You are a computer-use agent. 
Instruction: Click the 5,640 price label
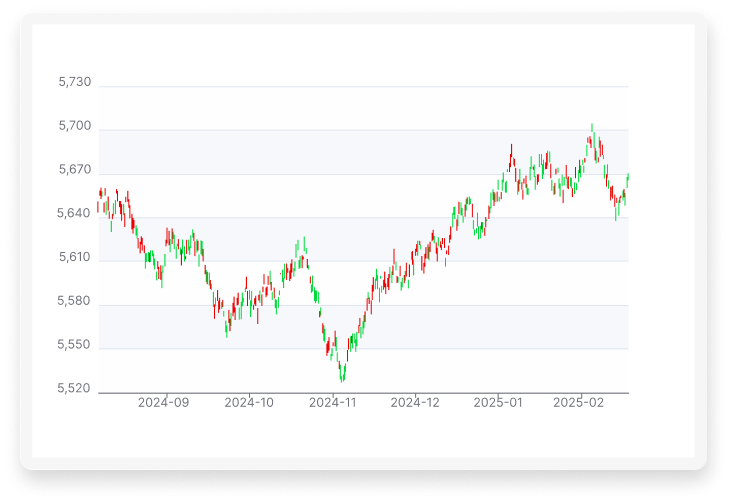pos(75,214)
